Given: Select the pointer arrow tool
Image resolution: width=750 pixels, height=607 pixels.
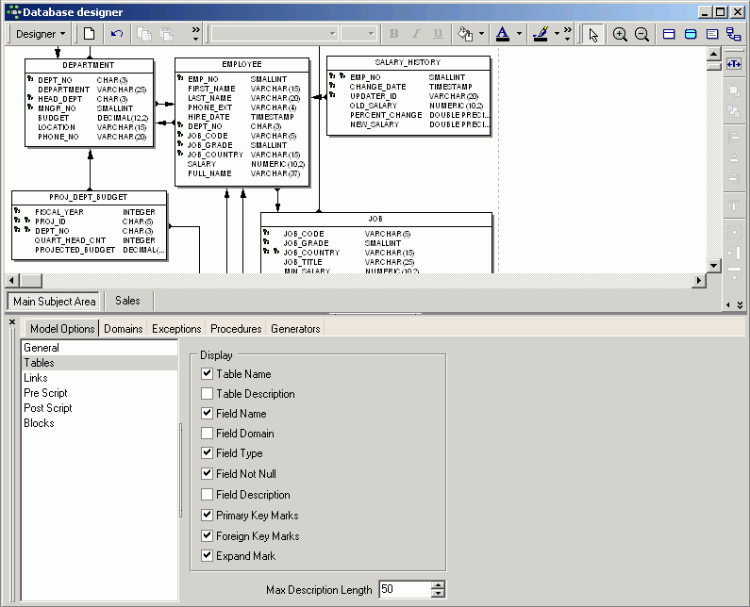Looking at the screenshot, I should click(x=593, y=34).
